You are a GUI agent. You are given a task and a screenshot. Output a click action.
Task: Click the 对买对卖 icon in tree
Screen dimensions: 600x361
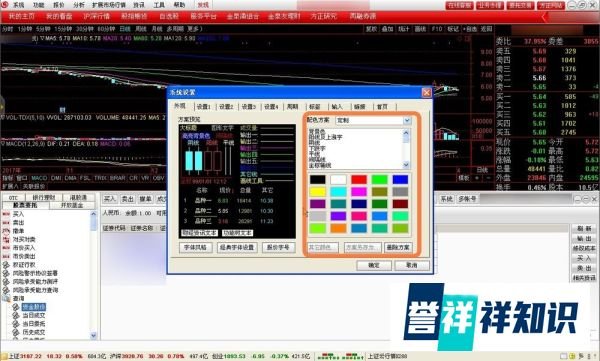6,239
